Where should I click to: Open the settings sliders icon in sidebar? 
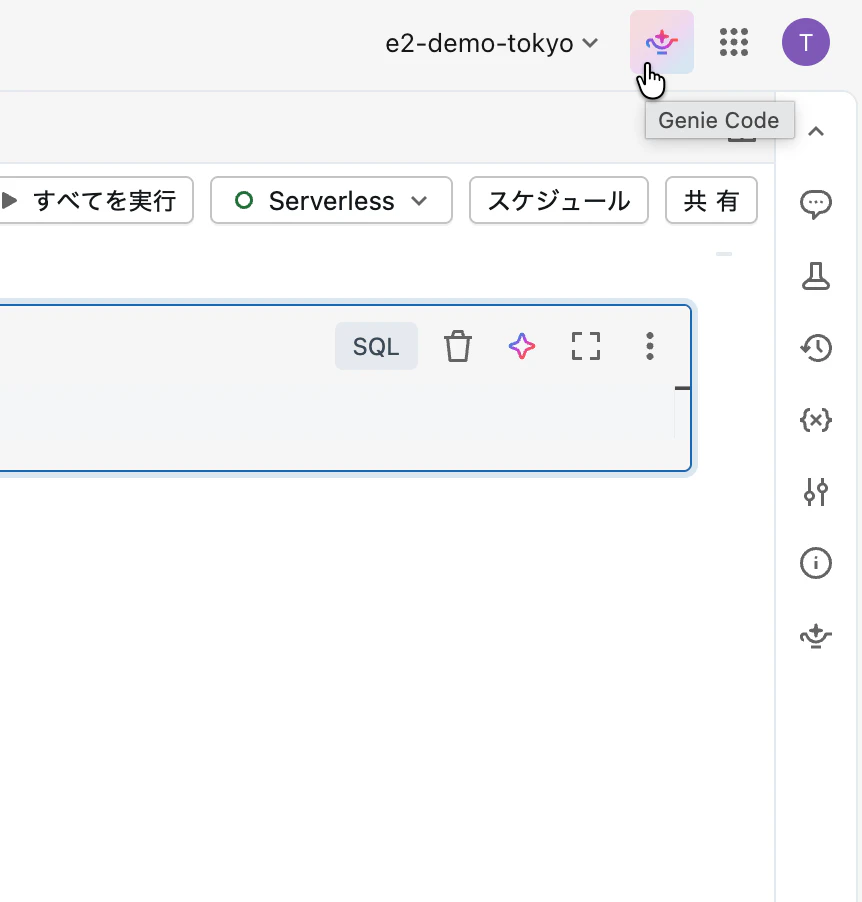point(816,492)
